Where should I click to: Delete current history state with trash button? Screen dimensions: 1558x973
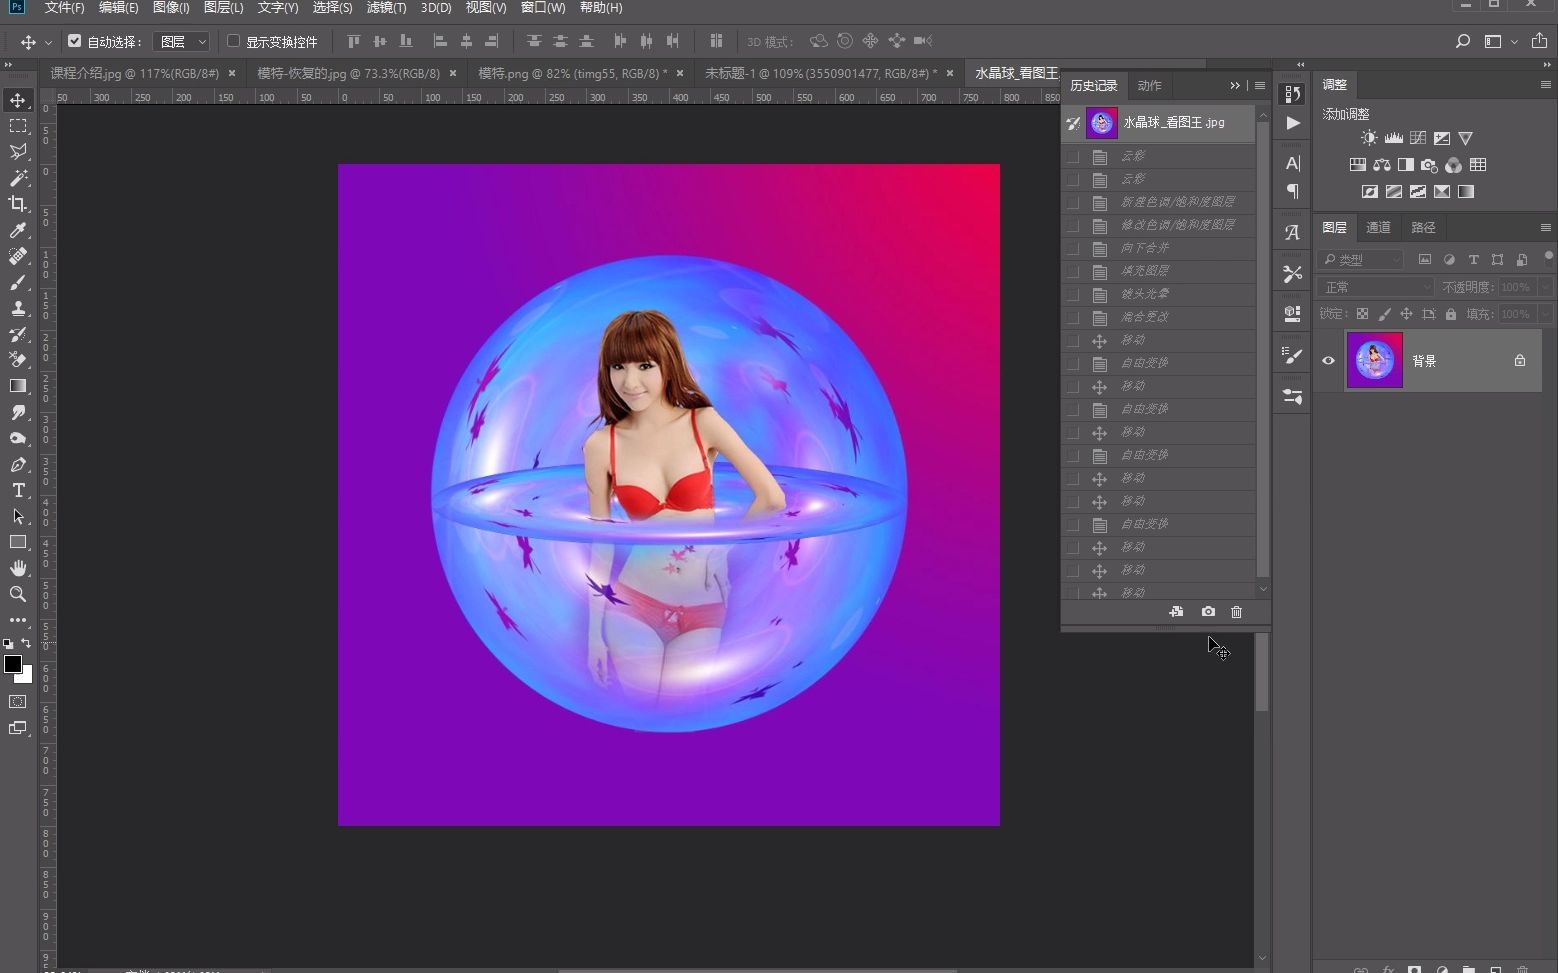pyautogui.click(x=1237, y=612)
